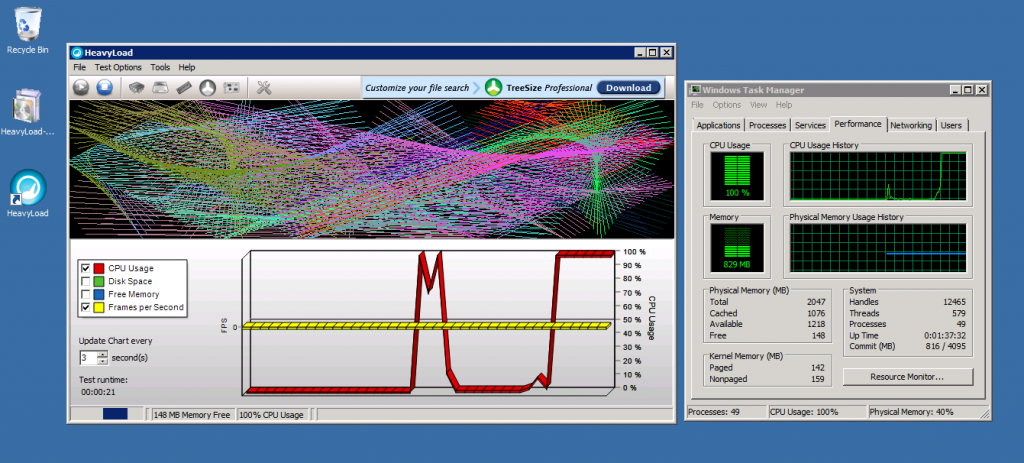
Task: Click the red CPU Usage color swatch
Action: coord(99,268)
